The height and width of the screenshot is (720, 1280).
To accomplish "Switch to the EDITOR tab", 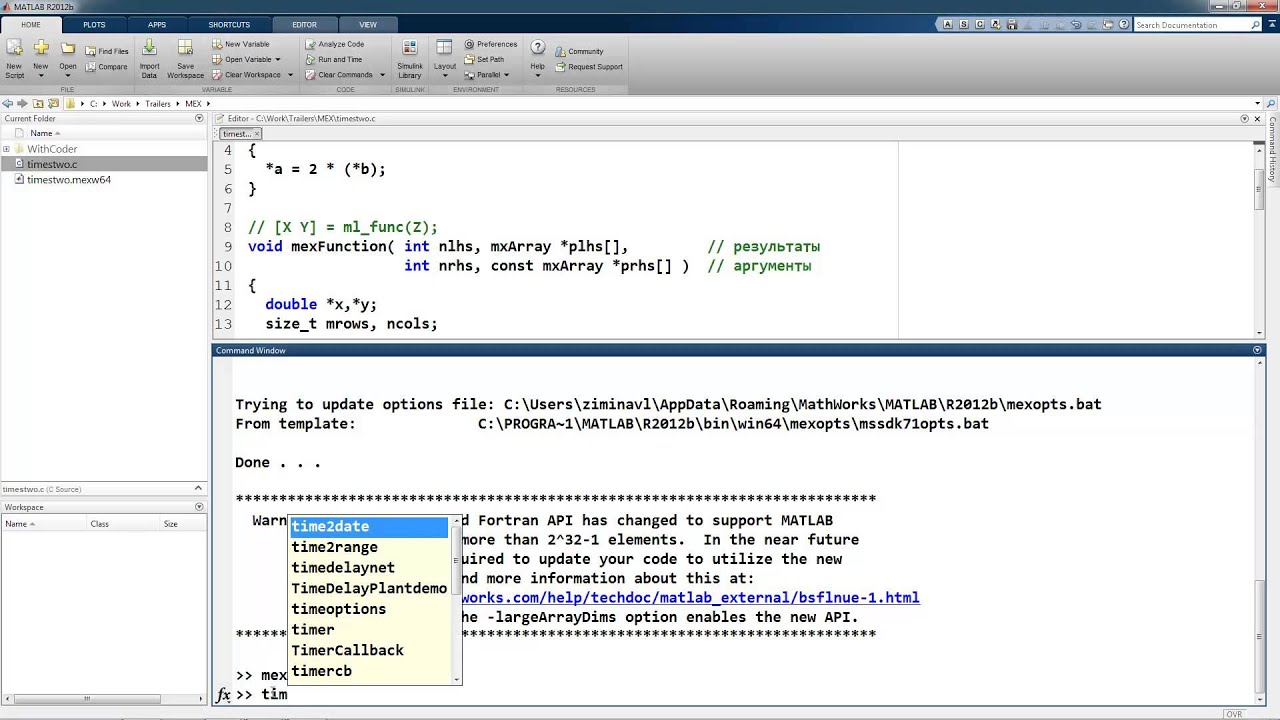I will [x=304, y=24].
